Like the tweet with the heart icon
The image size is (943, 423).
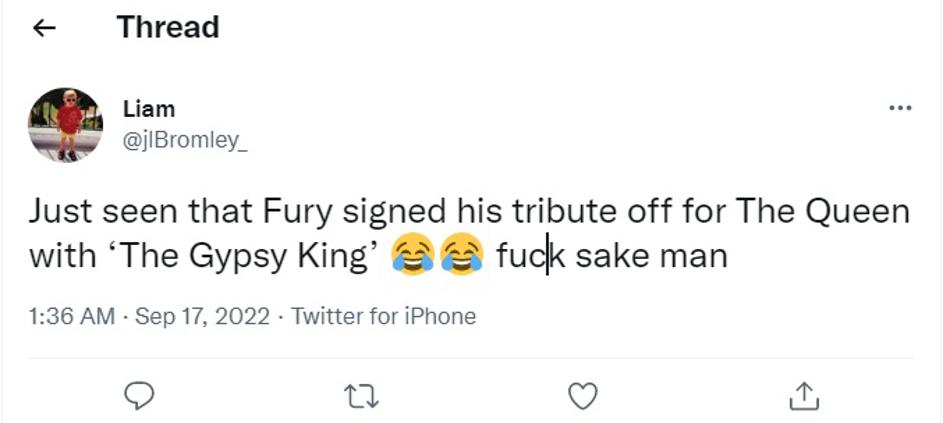[x=582, y=397]
